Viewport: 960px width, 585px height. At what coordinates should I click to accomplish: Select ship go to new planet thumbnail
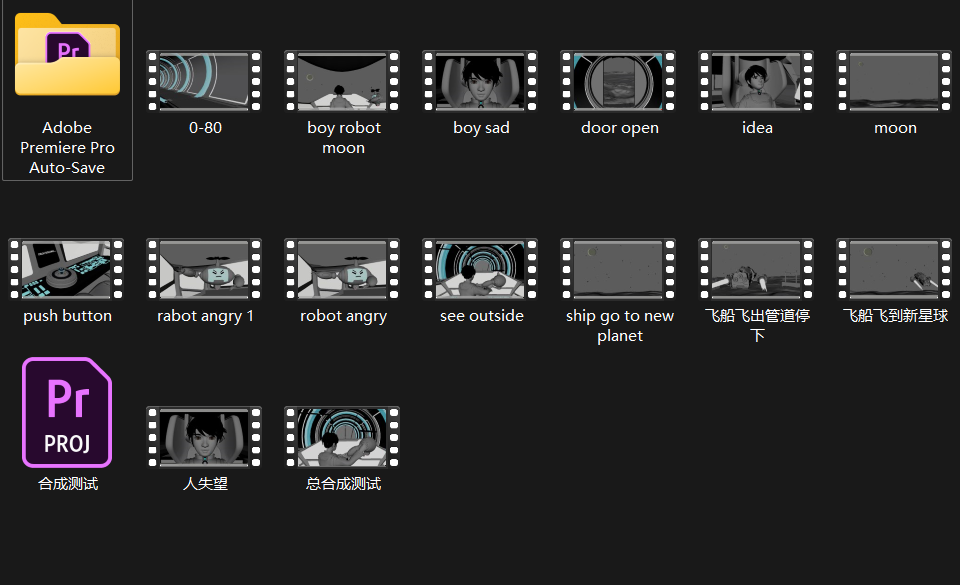click(x=618, y=269)
